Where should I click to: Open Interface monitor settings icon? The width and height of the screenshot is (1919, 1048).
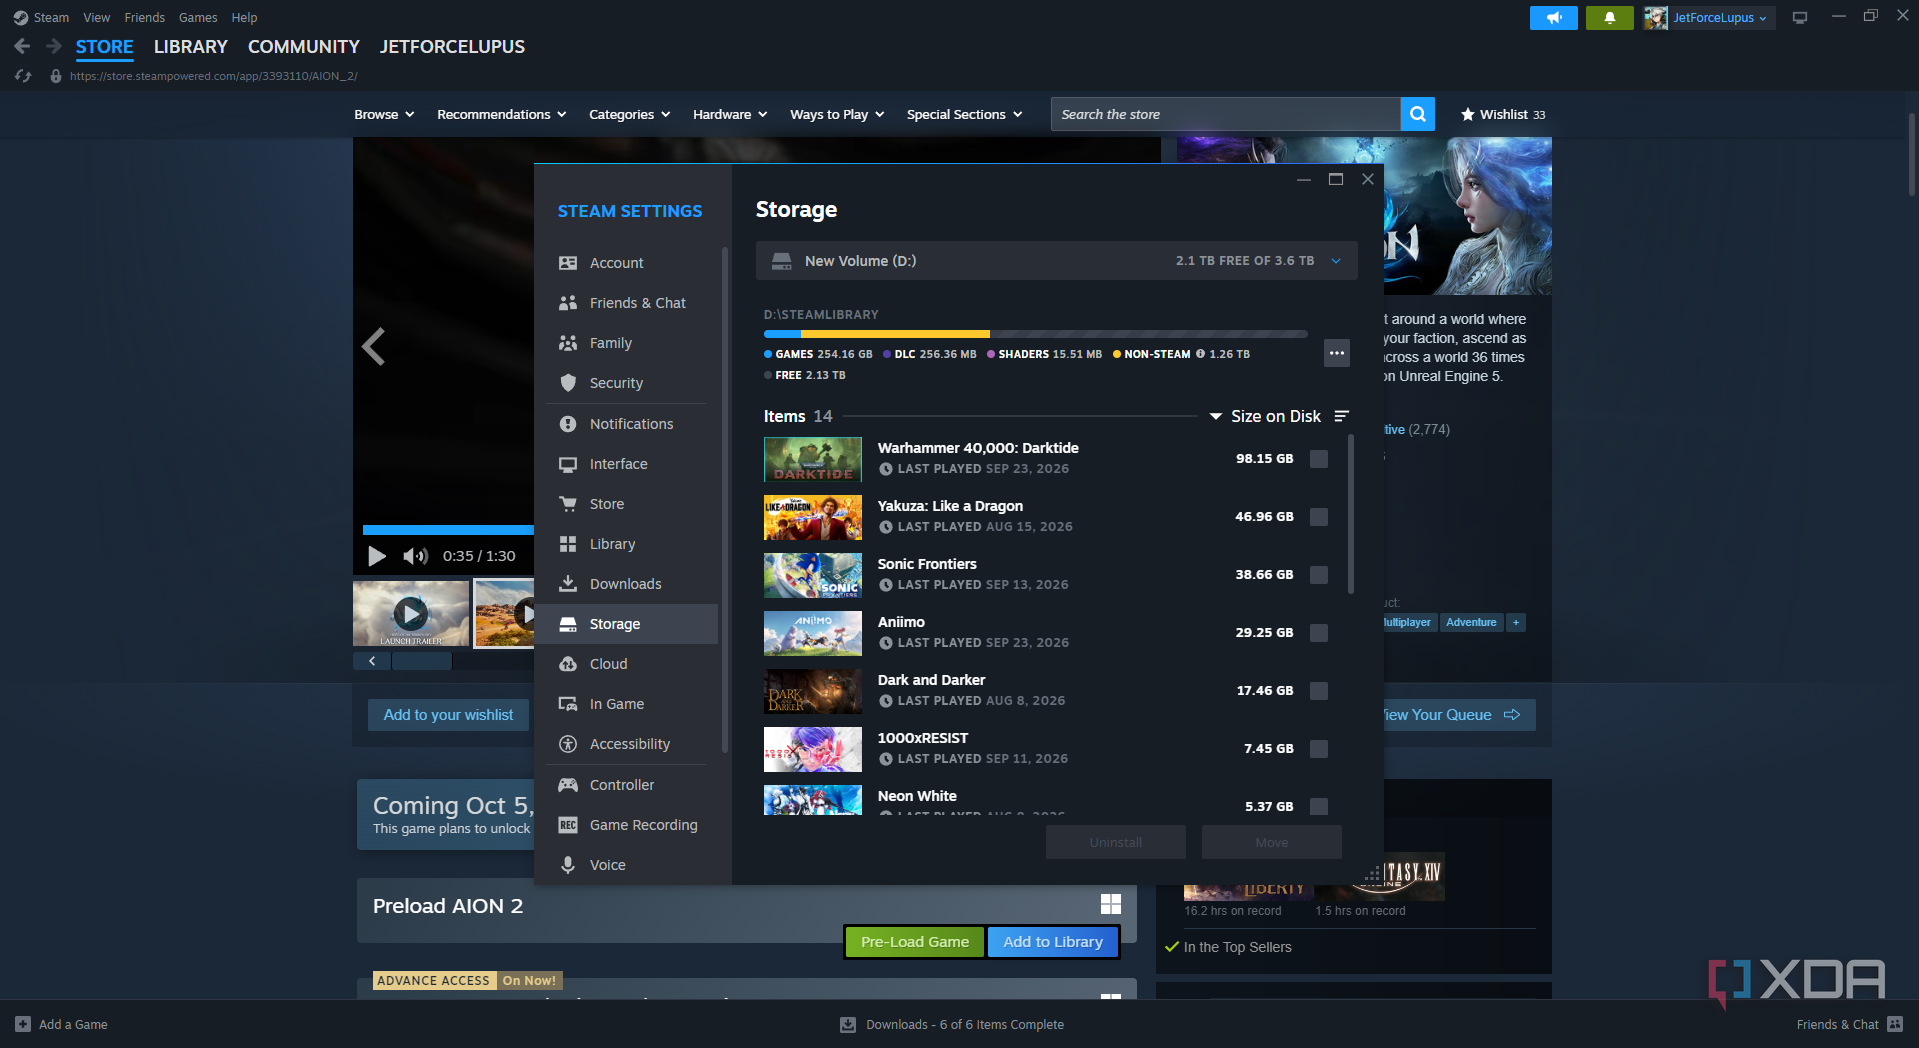coord(568,464)
